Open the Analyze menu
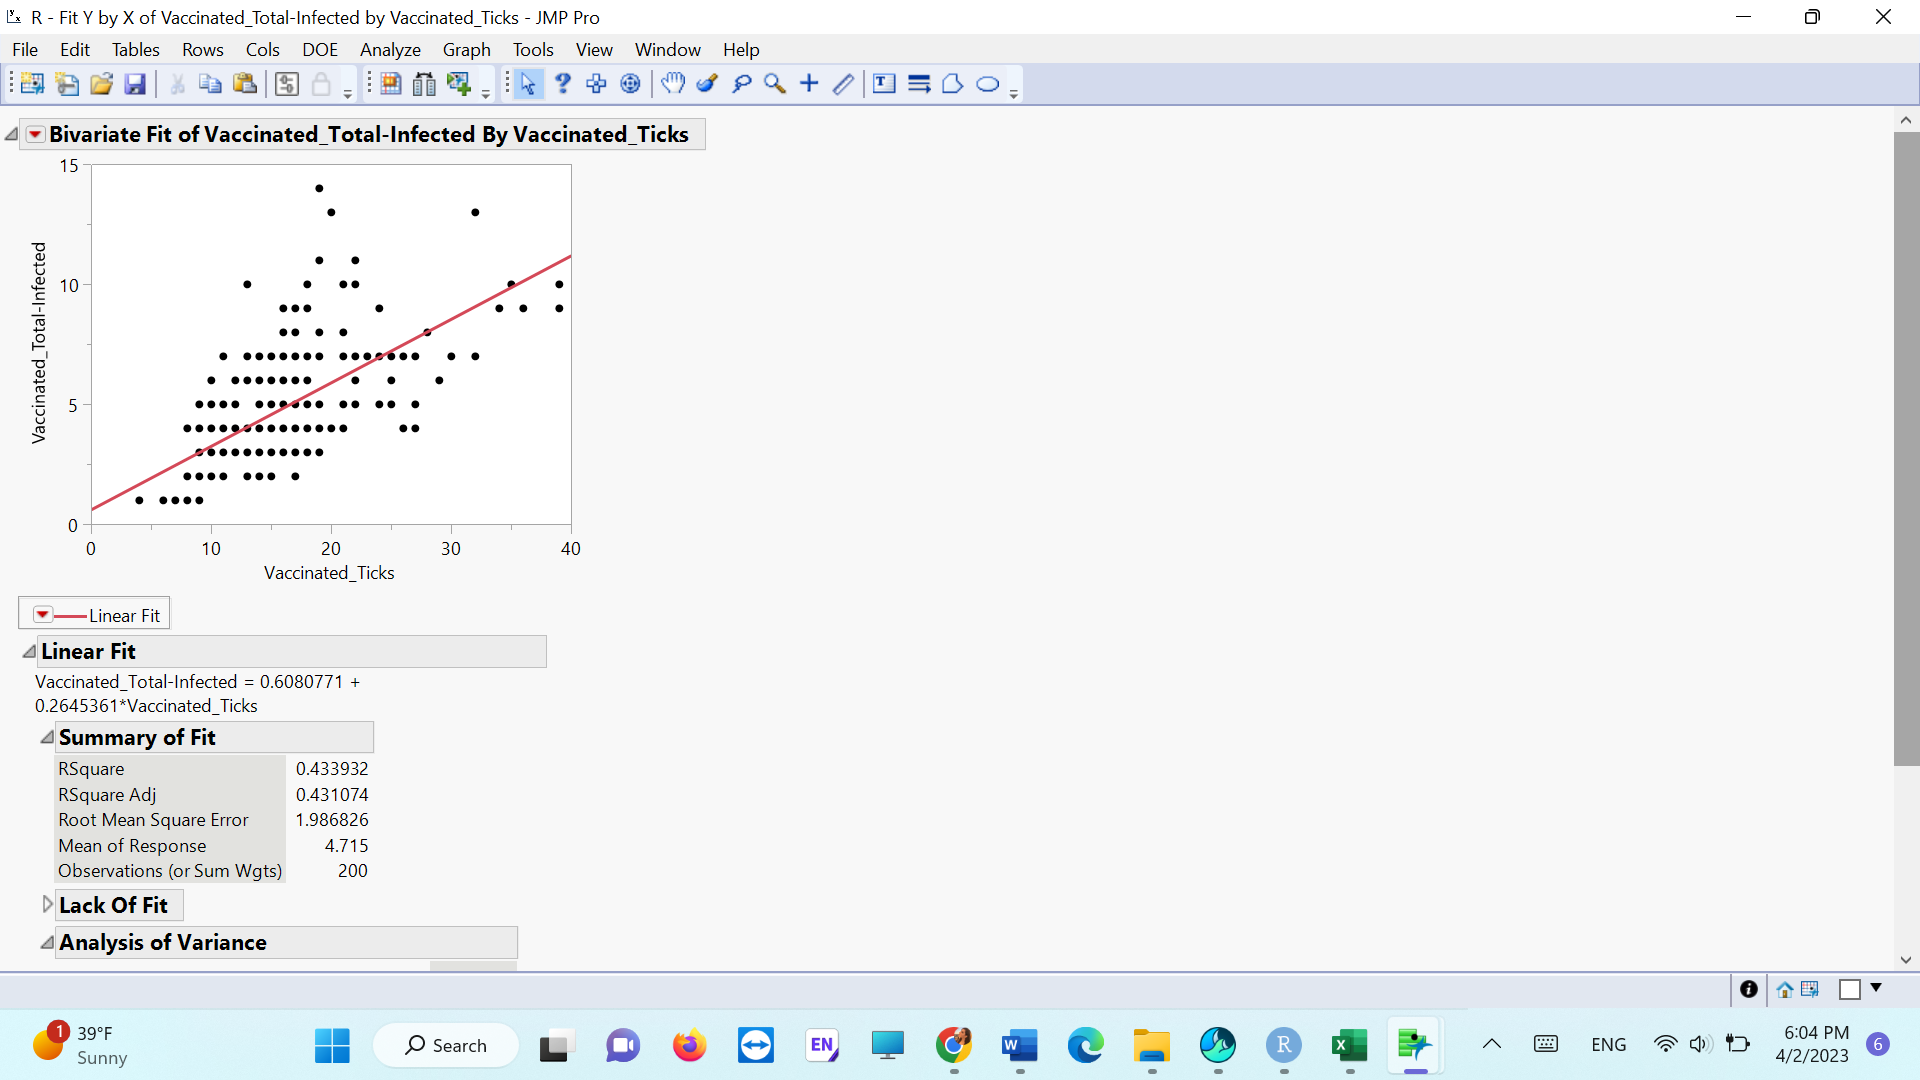The width and height of the screenshot is (1920, 1080). (x=390, y=49)
